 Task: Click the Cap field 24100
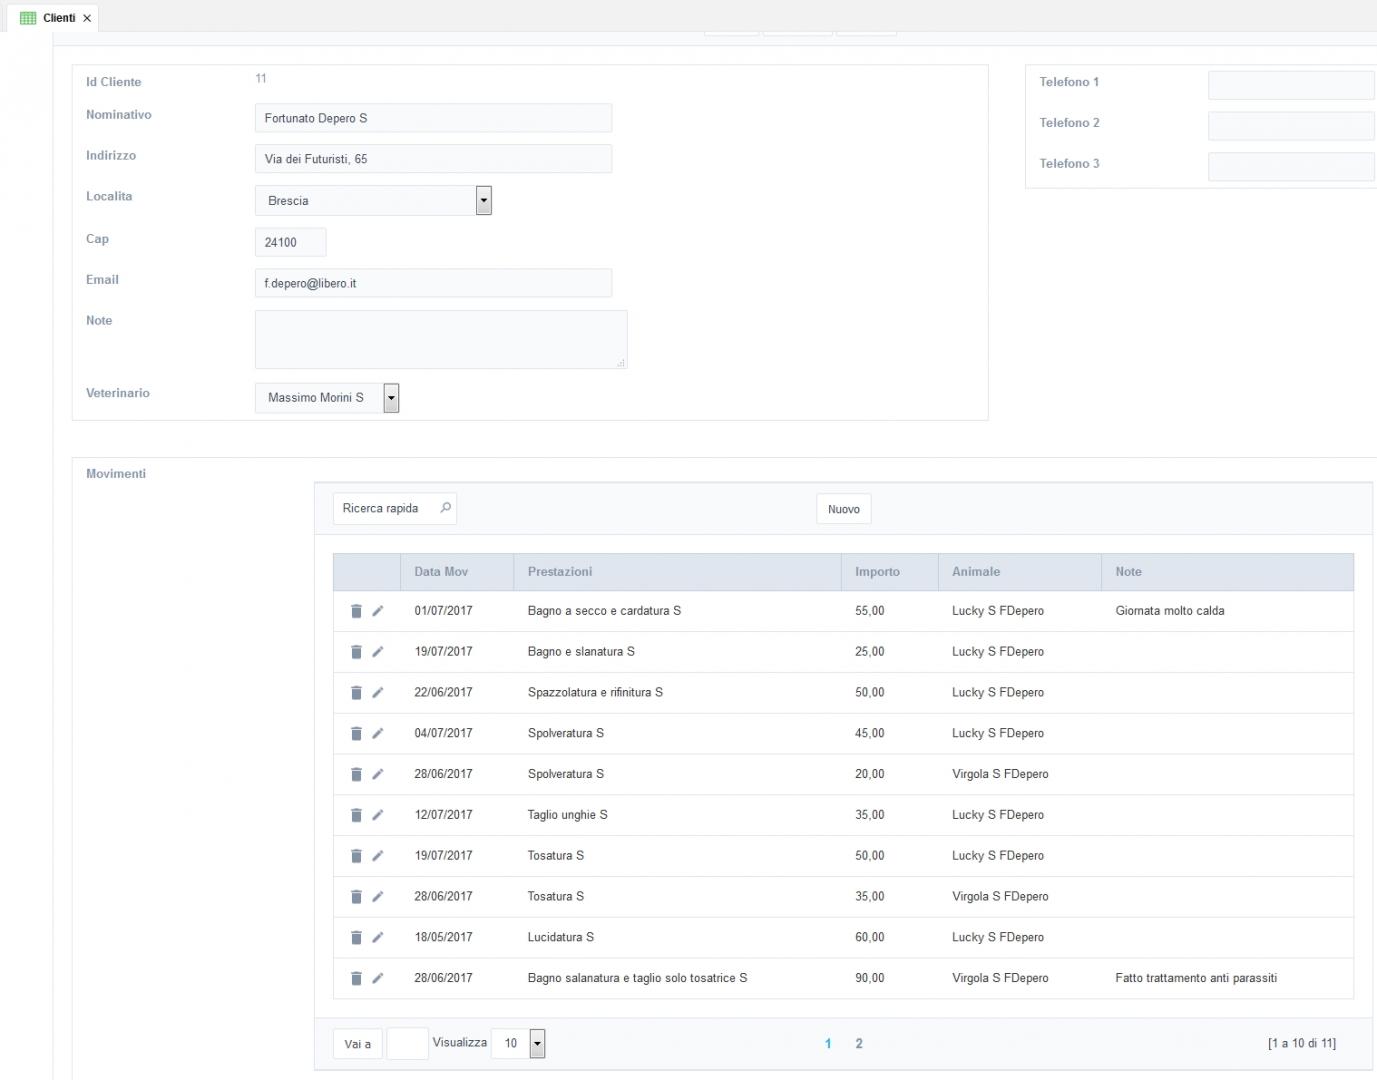(290, 242)
